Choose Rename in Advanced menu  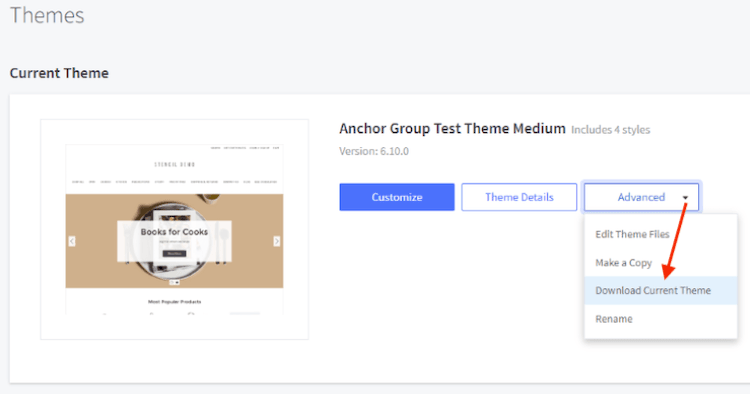661,319
